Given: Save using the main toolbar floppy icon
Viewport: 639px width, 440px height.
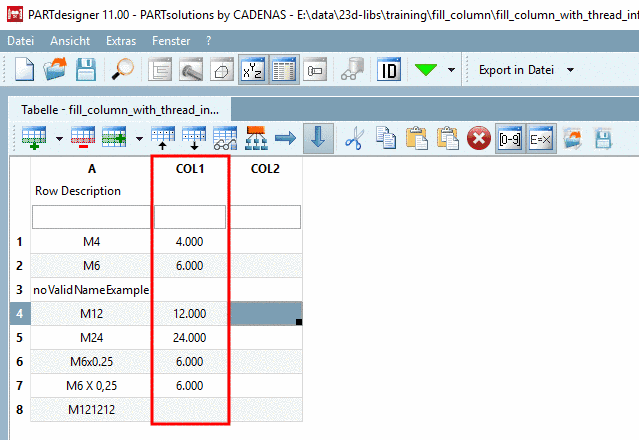Looking at the screenshot, I should point(86,70).
